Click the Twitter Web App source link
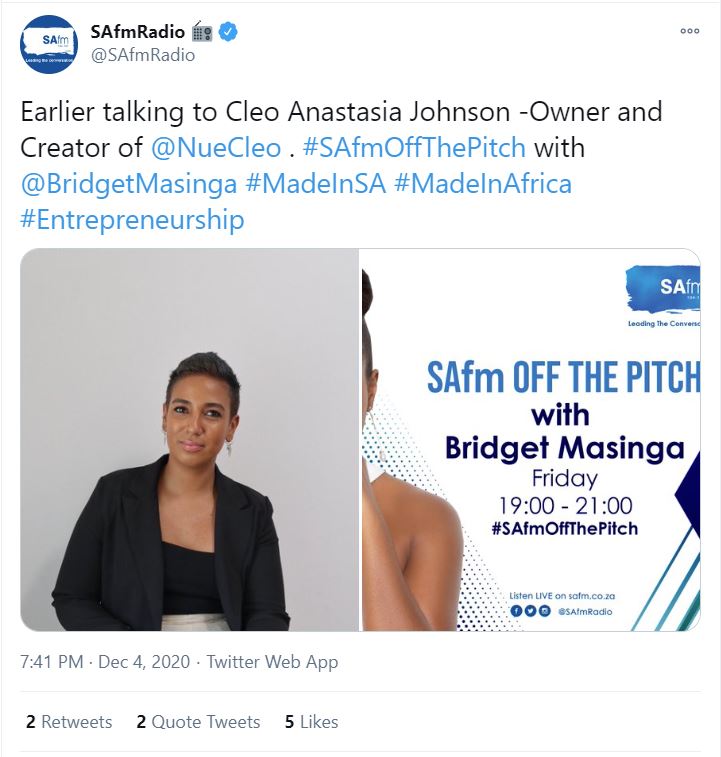The width and height of the screenshot is (721, 757). [272, 662]
